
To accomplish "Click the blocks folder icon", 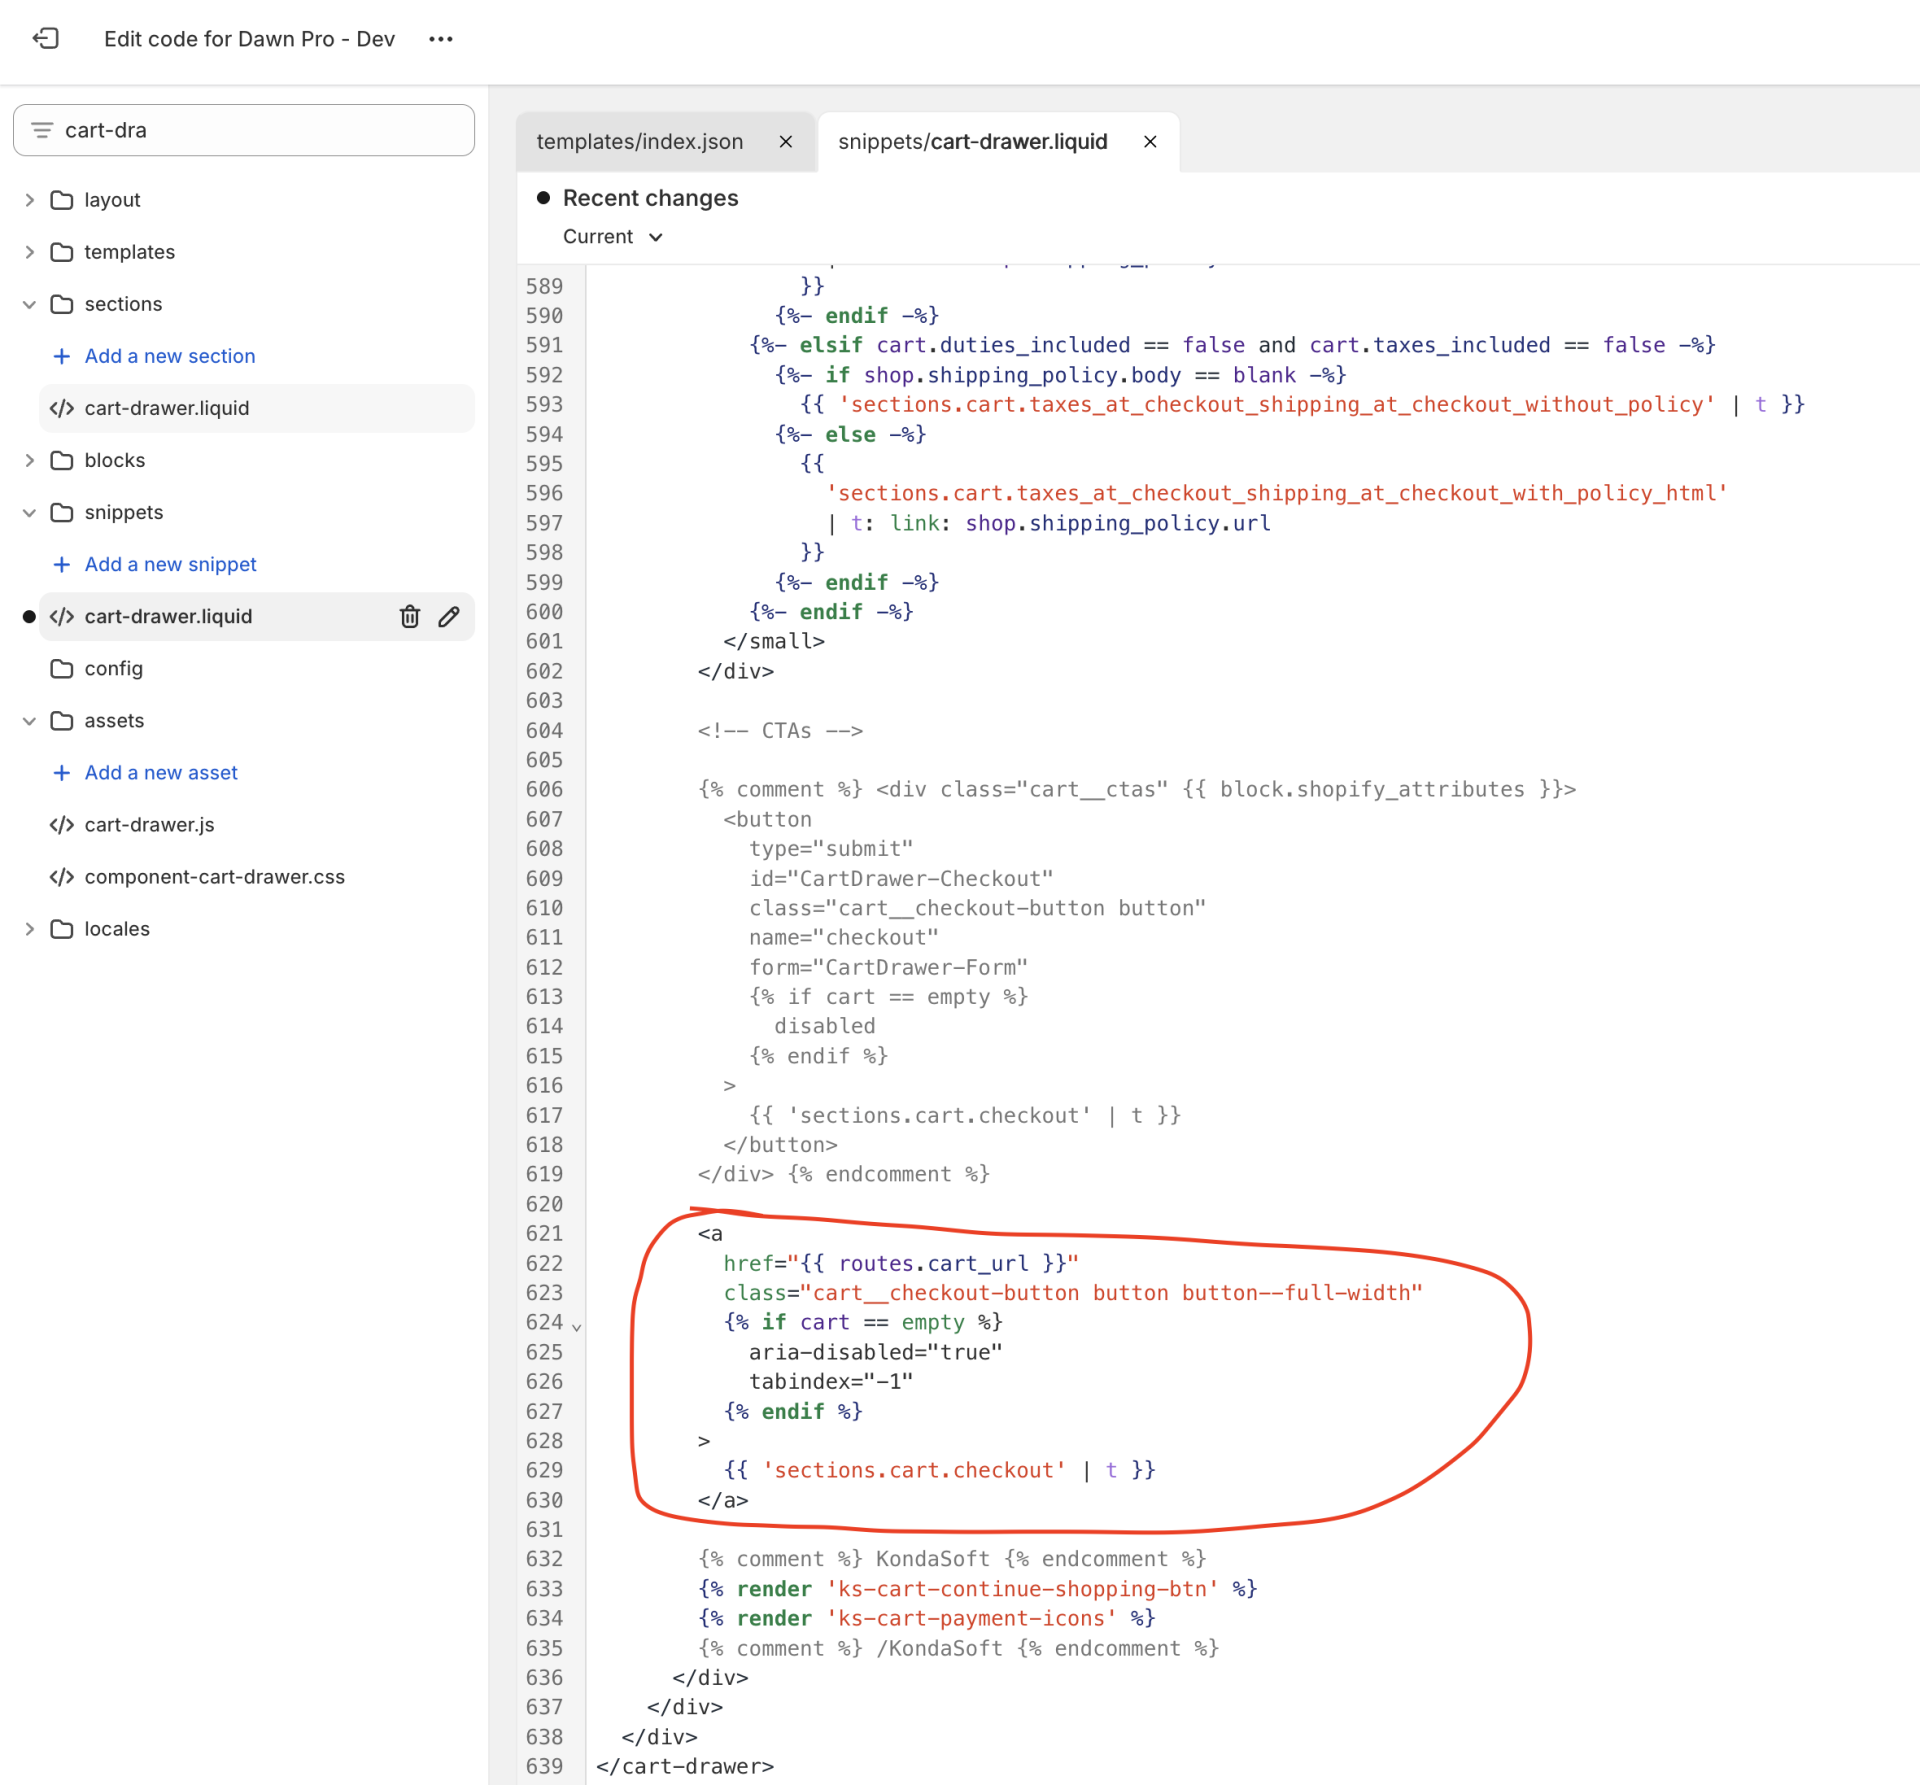I will 62,460.
